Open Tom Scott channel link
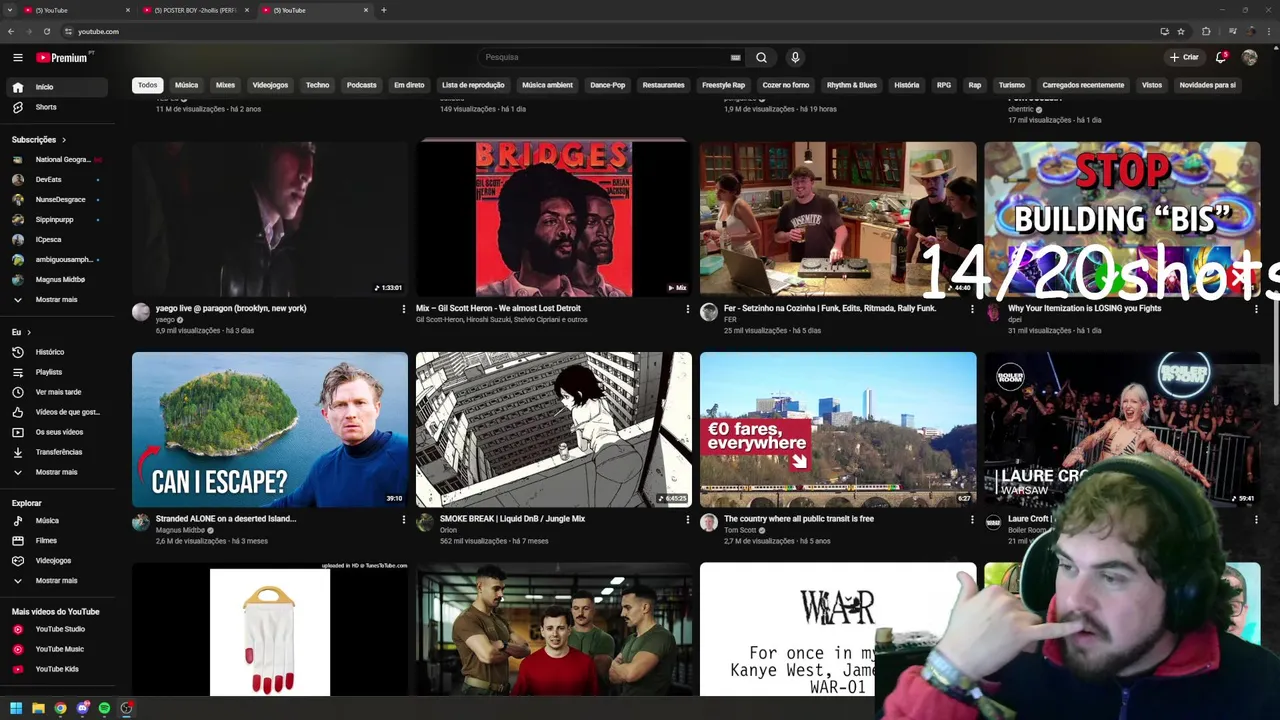 tap(740, 530)
